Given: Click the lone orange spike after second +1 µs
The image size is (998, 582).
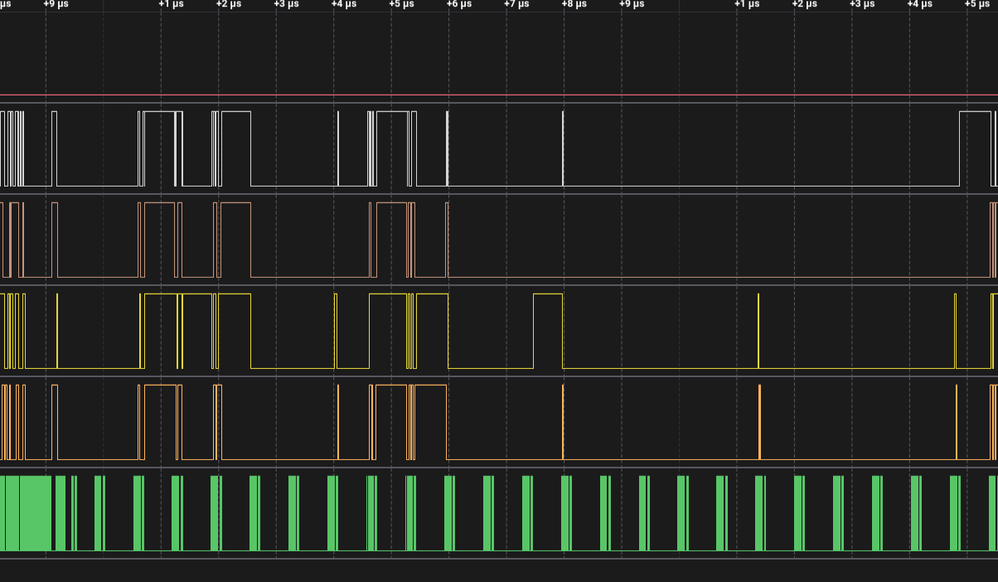Looking at the screenshot, I should 759,422.
